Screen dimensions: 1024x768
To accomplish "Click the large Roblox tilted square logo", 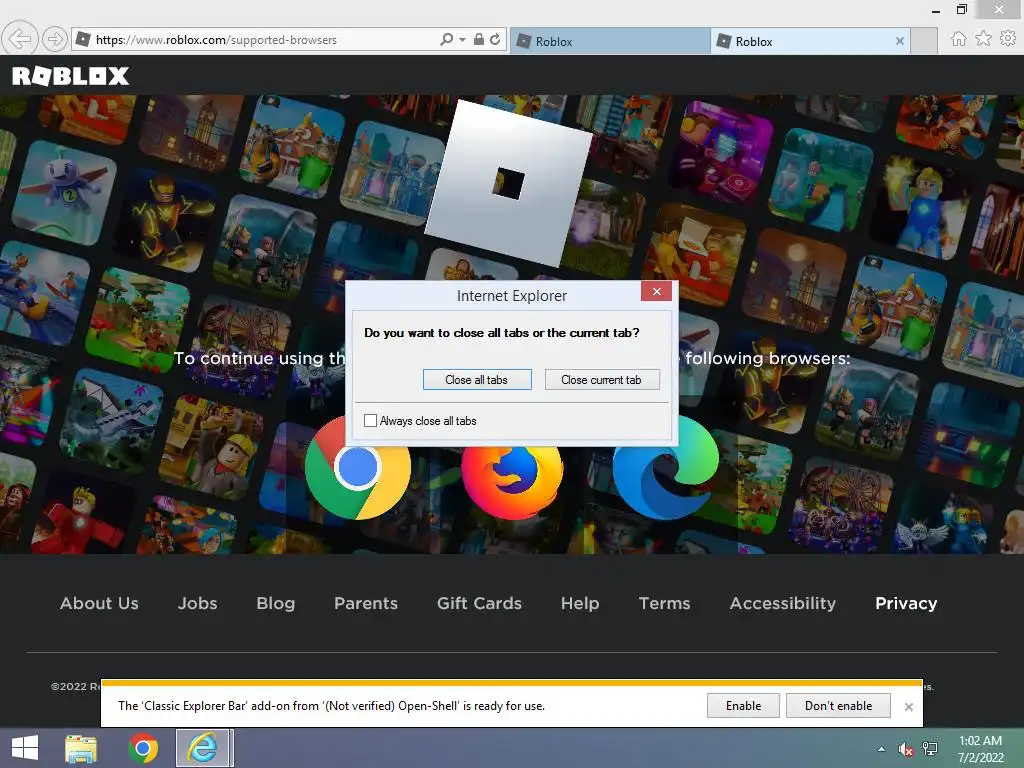I will pos(508,184).
